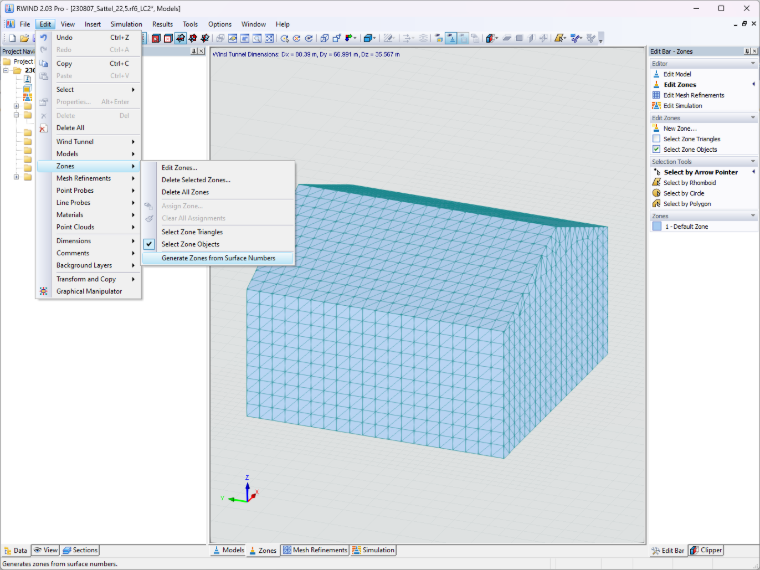The image size is (760, 570).
Task: Click the Default Zone color swatch
Action: pos(657,226)
